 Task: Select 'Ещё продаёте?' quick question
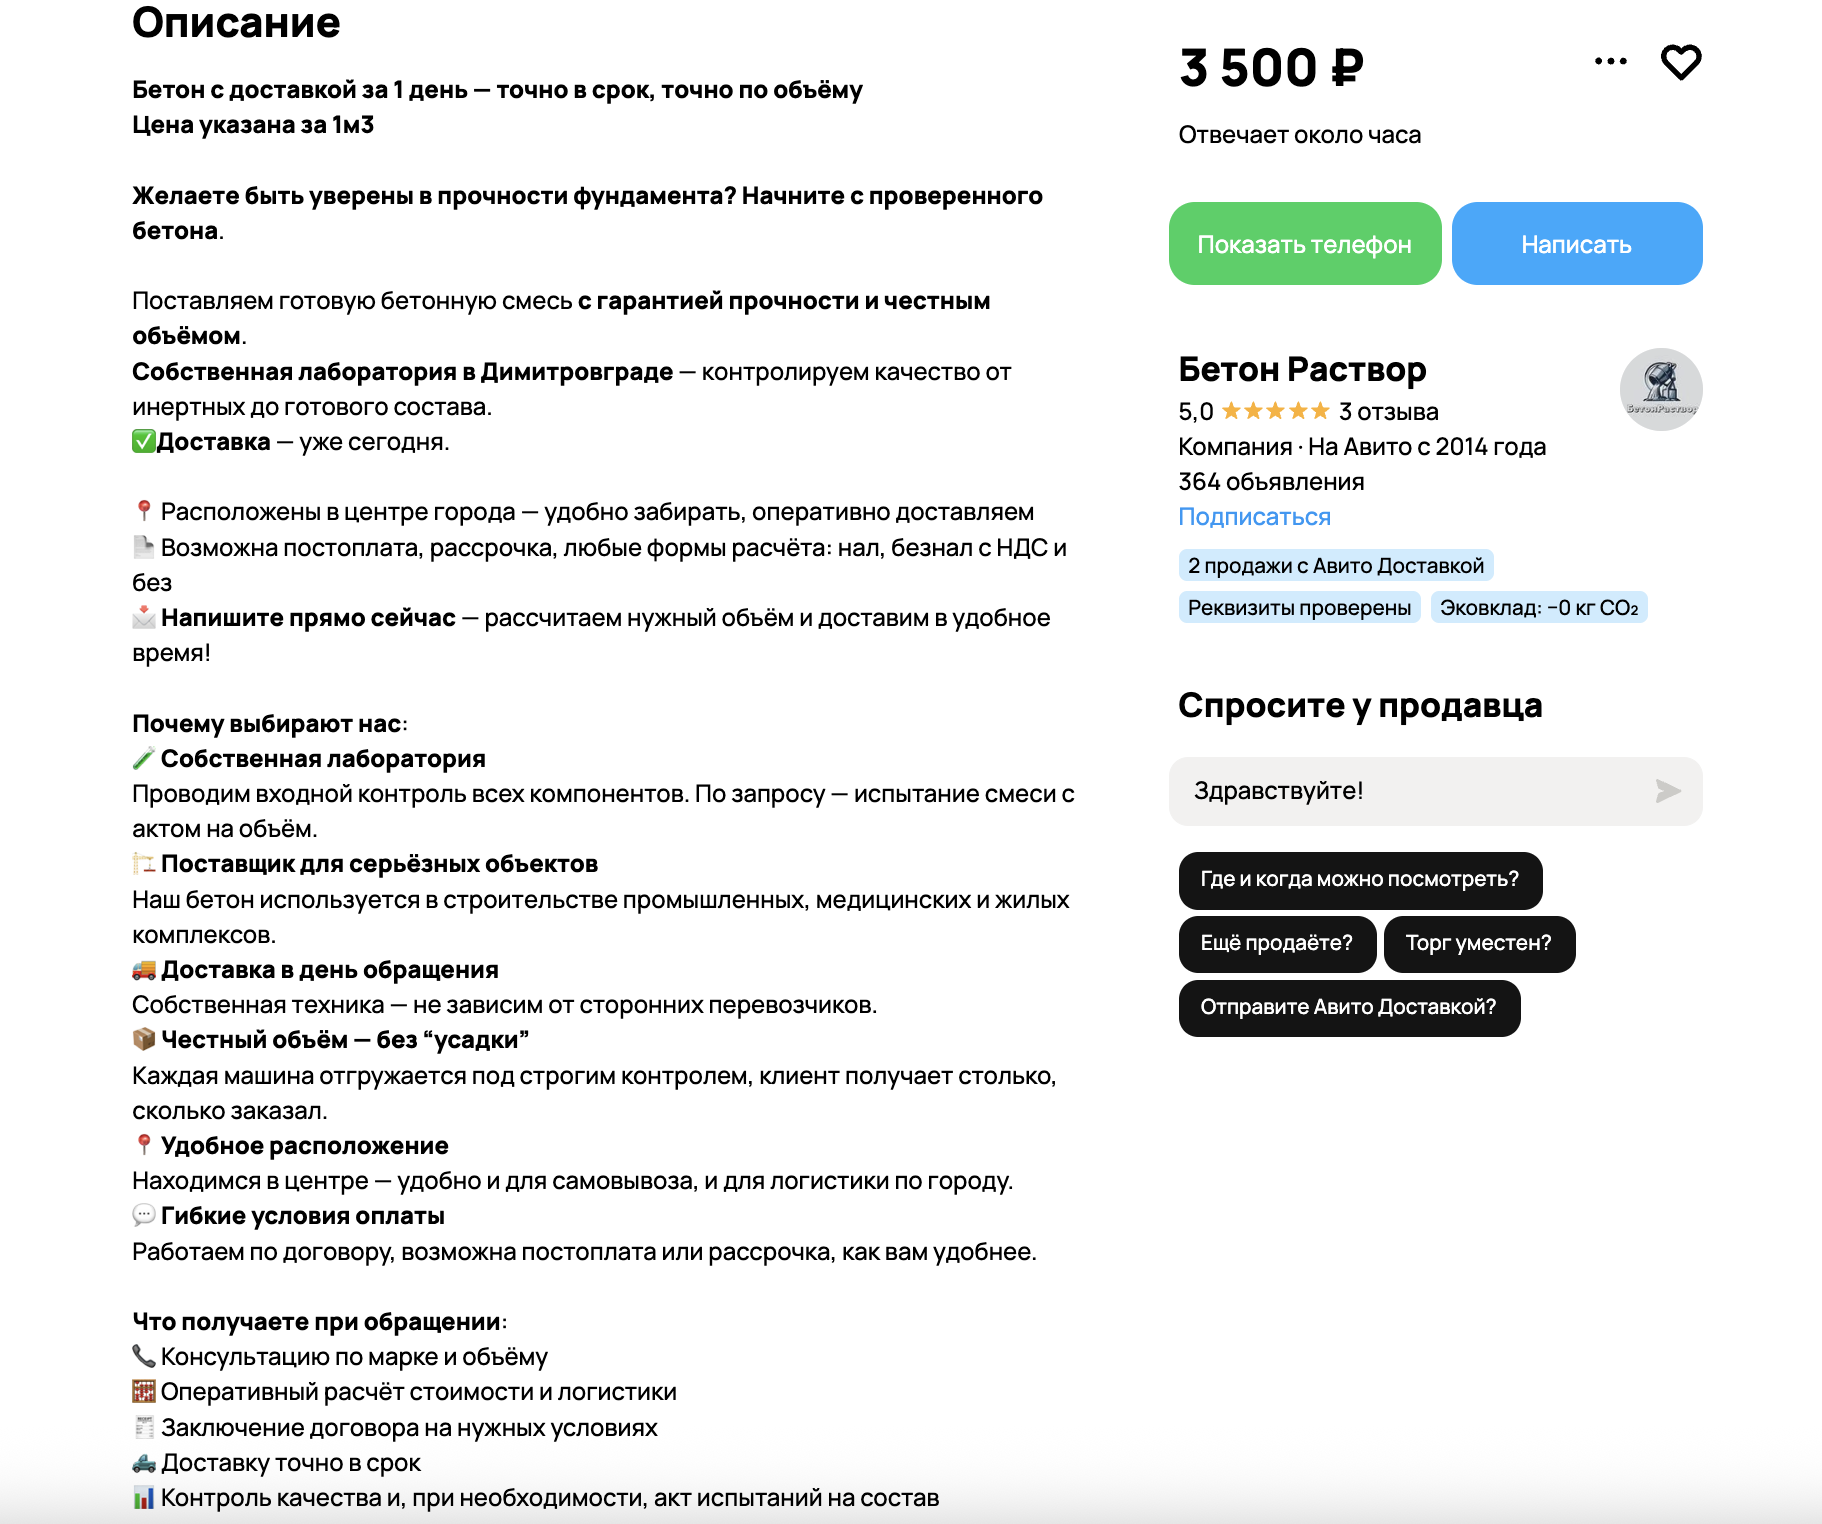point(1277,943)
